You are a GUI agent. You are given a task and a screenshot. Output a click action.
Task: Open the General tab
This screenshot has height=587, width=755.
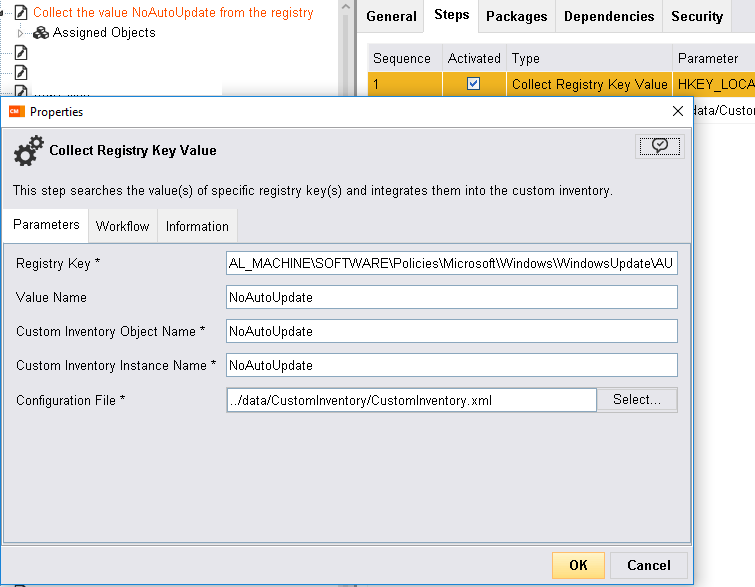point(391,16)
